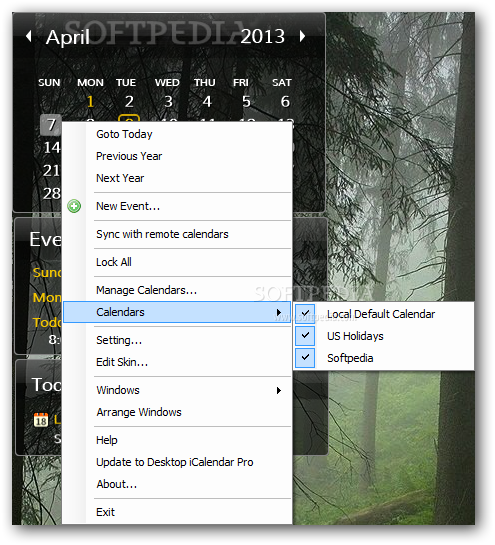The width and height of the screenshot is (495, 545).
Task: Click the TUE weekday header
Action: 126,82
